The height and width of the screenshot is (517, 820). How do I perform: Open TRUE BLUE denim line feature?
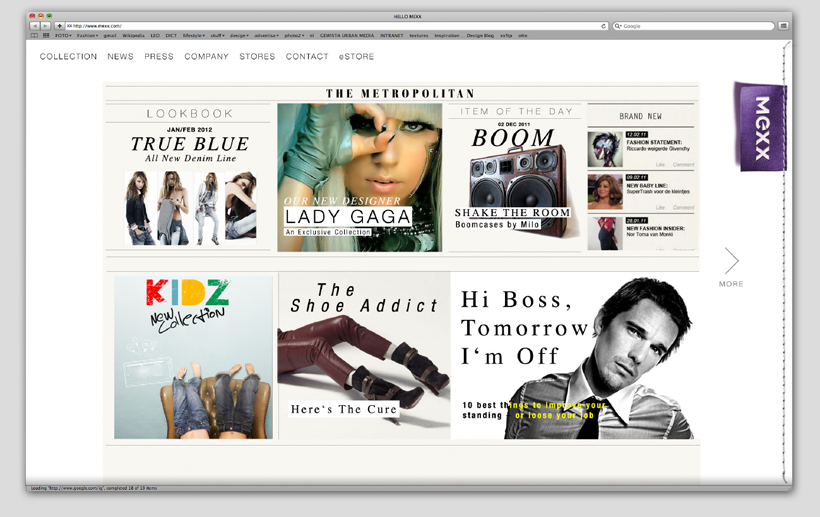coord(190,144)
